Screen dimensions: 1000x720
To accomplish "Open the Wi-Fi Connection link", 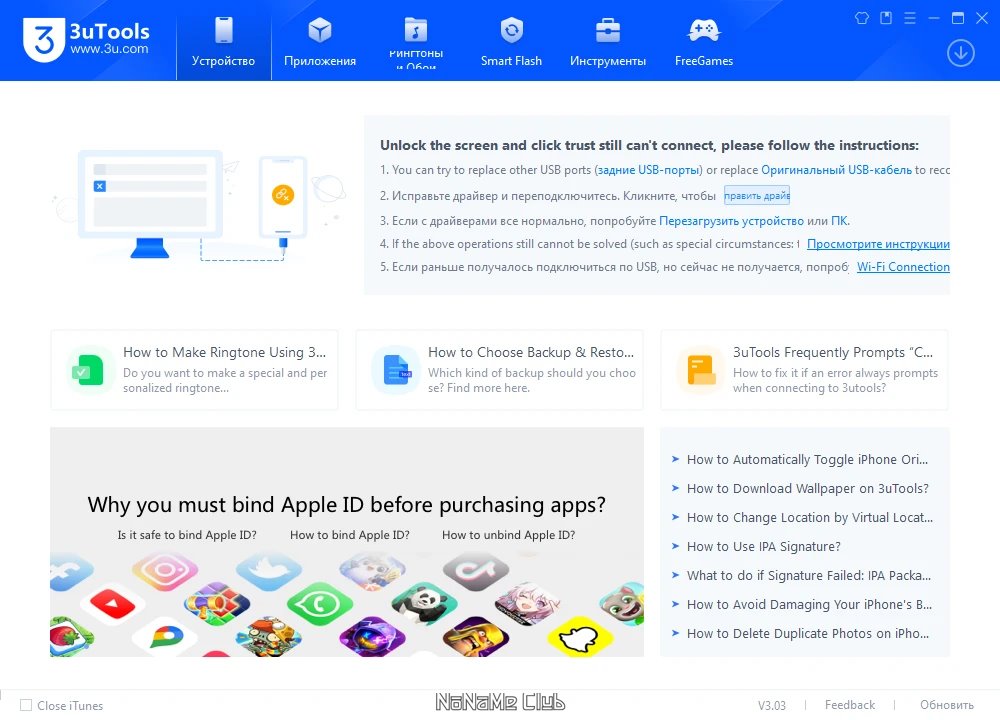I will click(903, 267).
